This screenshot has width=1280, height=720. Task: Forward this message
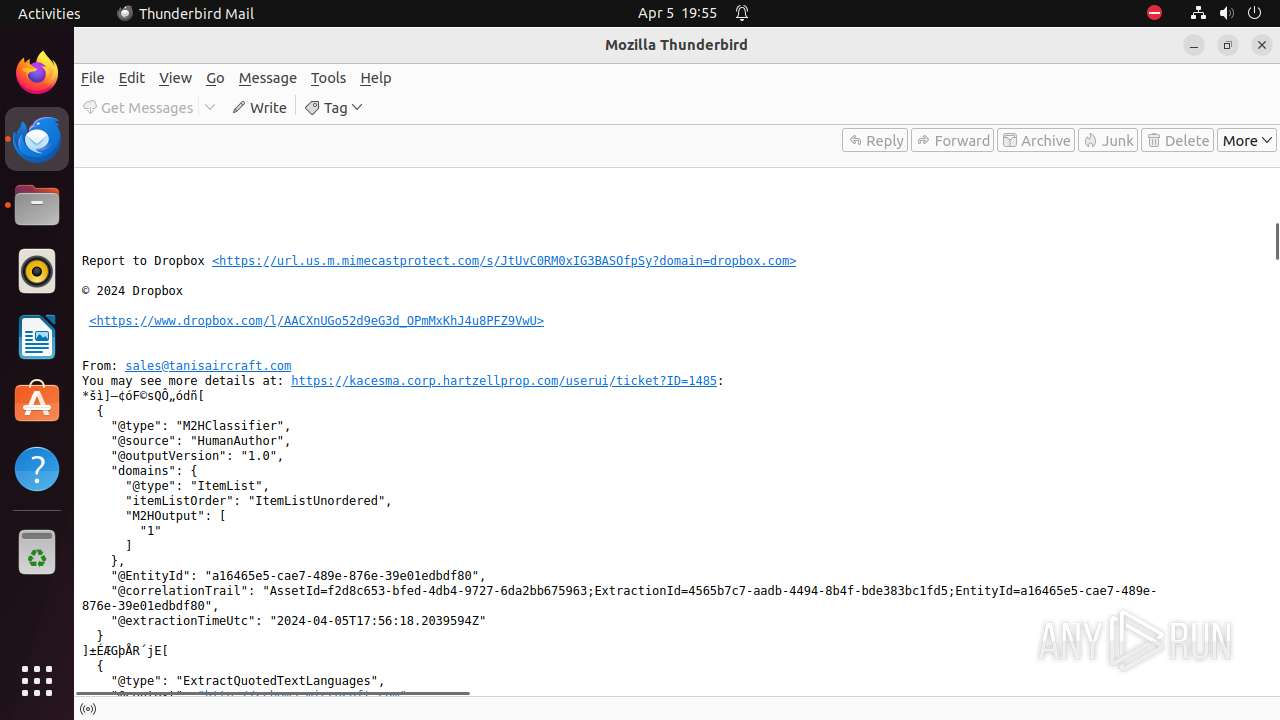[x=952, y=140]
